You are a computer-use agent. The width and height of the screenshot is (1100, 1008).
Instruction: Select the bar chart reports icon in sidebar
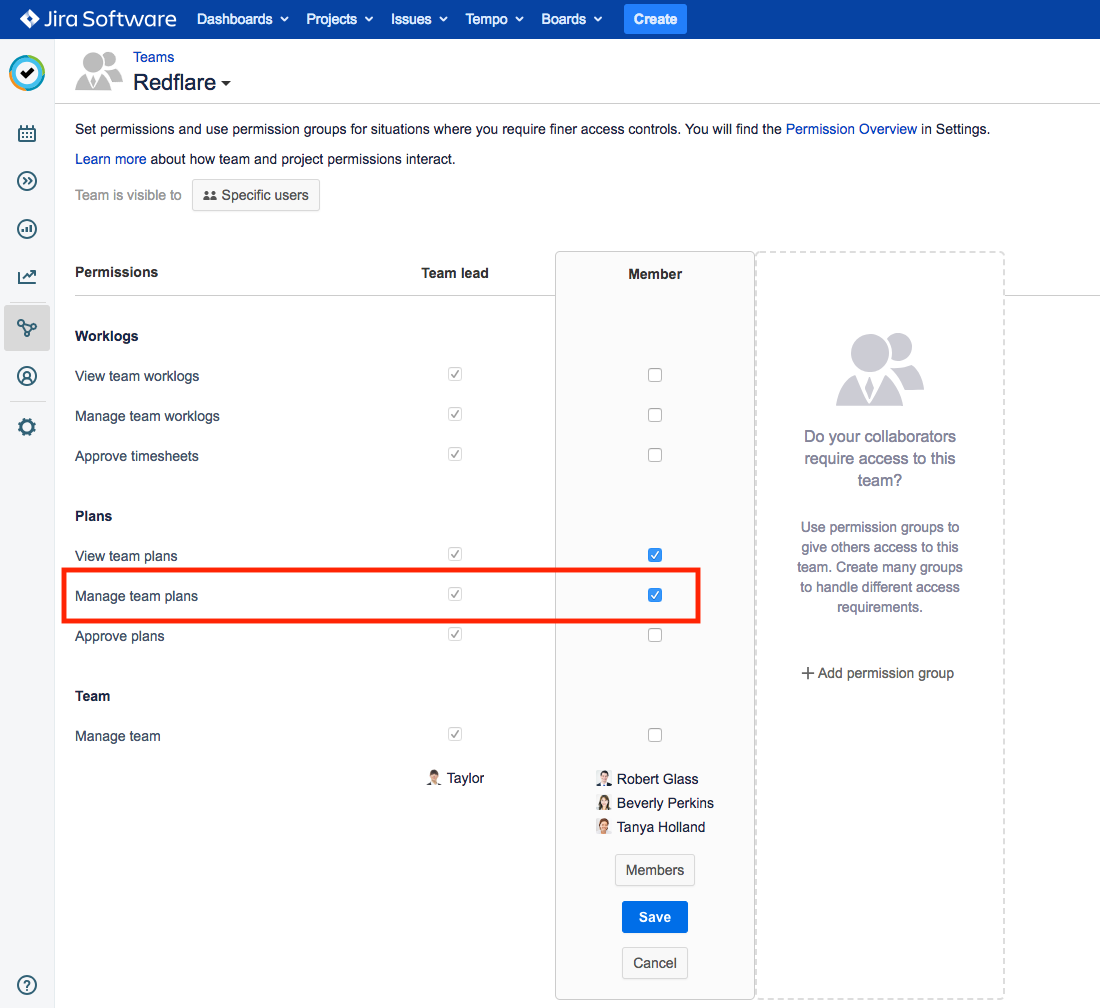pos(27,229)
